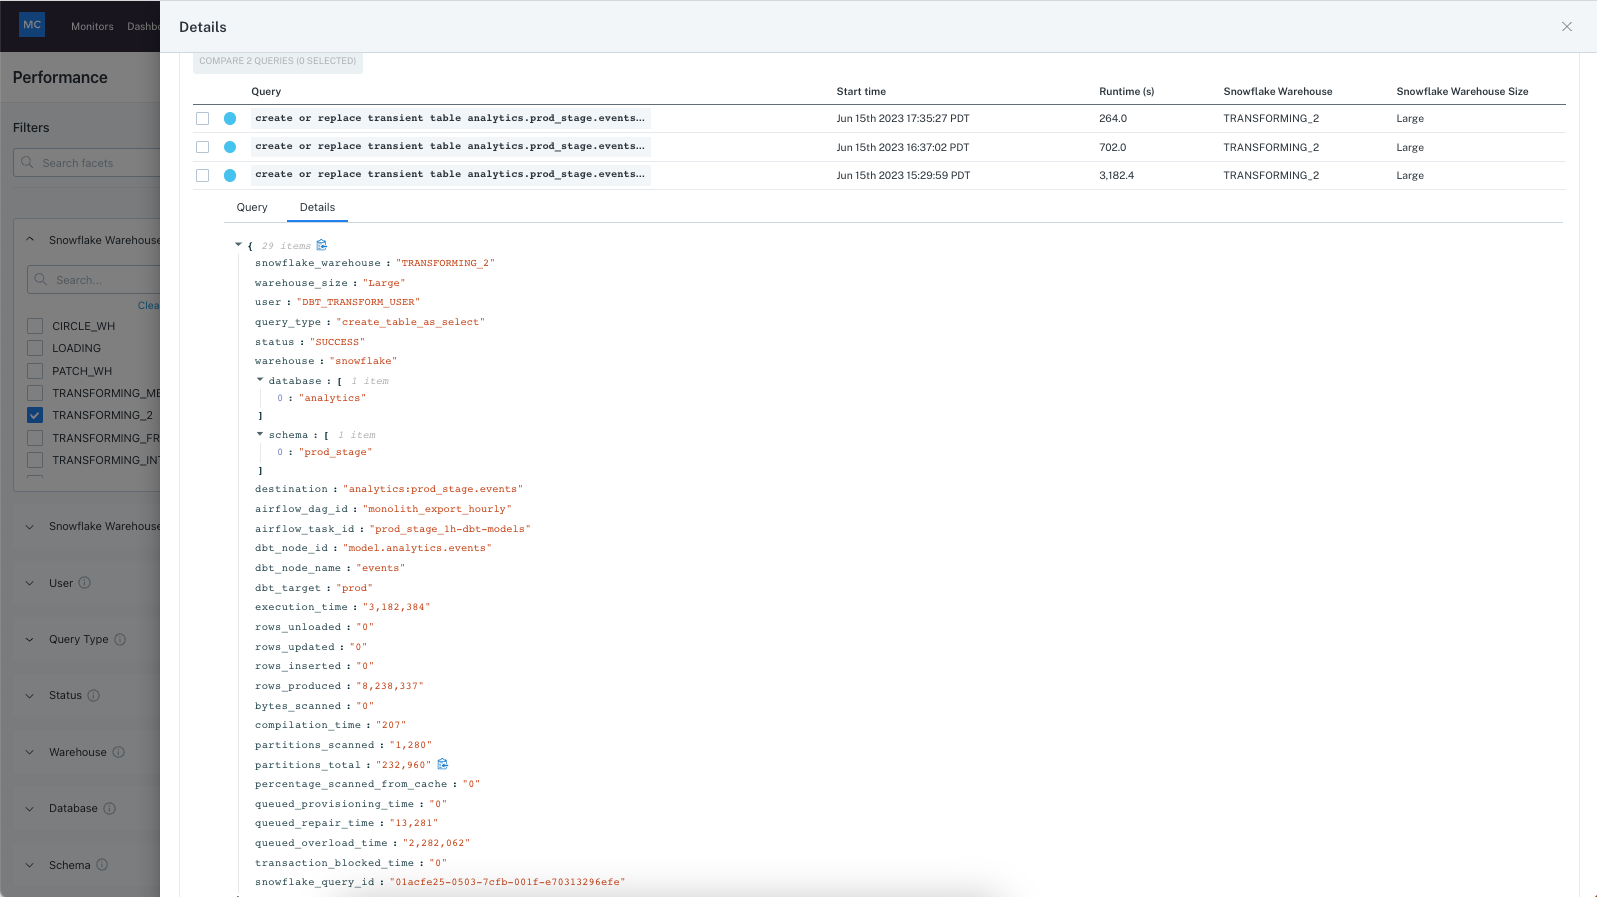Select checkbox for 16:37:02 query row
This screenshot has height=897, width=1597.
coord(203,147)
